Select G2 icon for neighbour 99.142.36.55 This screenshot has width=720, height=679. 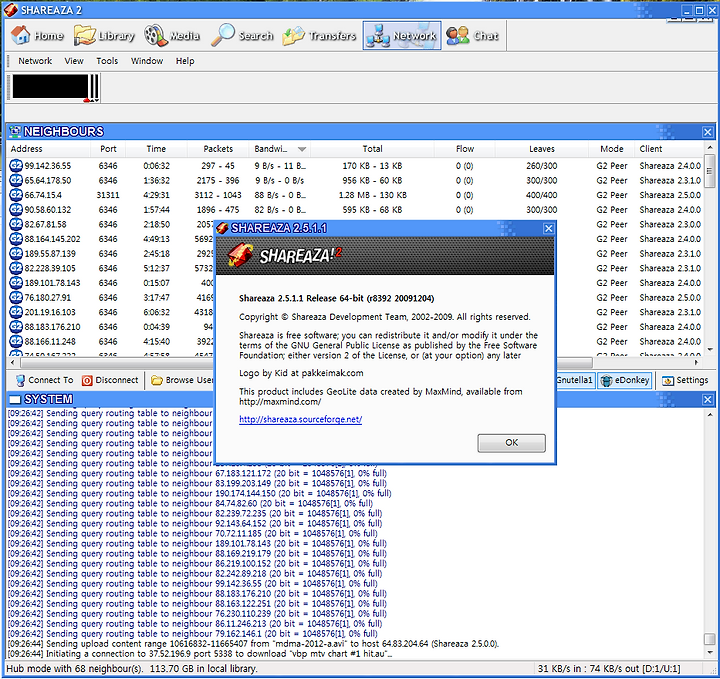(x=16, y=166)
